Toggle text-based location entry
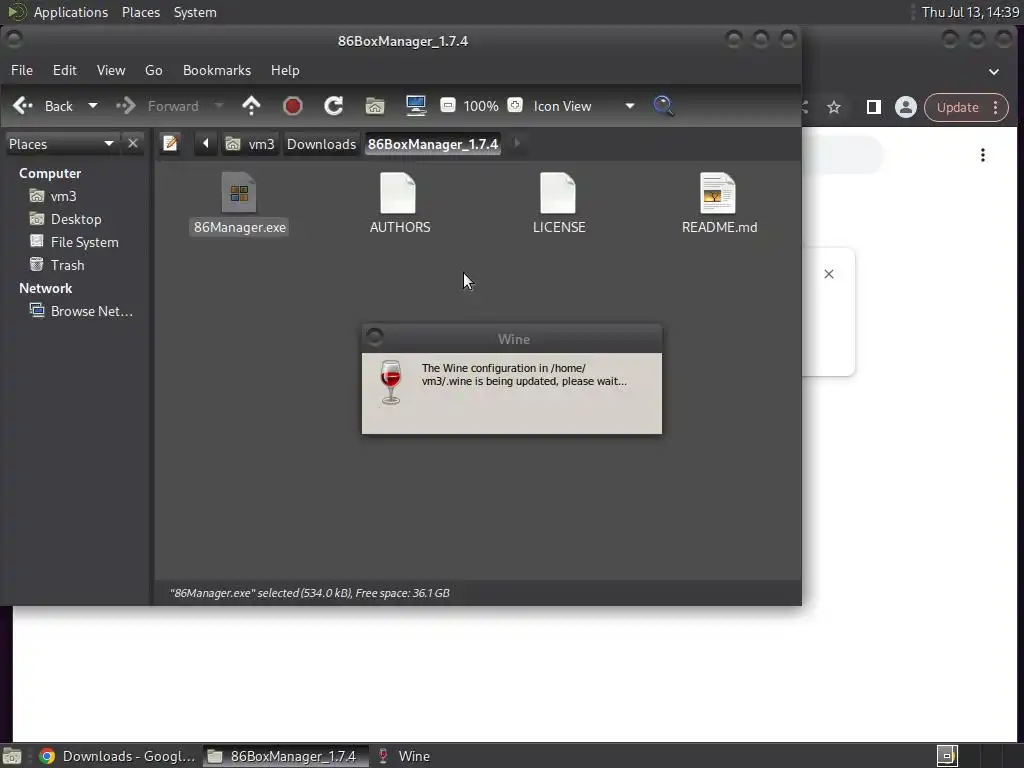Viewport: 1024px width, 768px height. (170, 143)
